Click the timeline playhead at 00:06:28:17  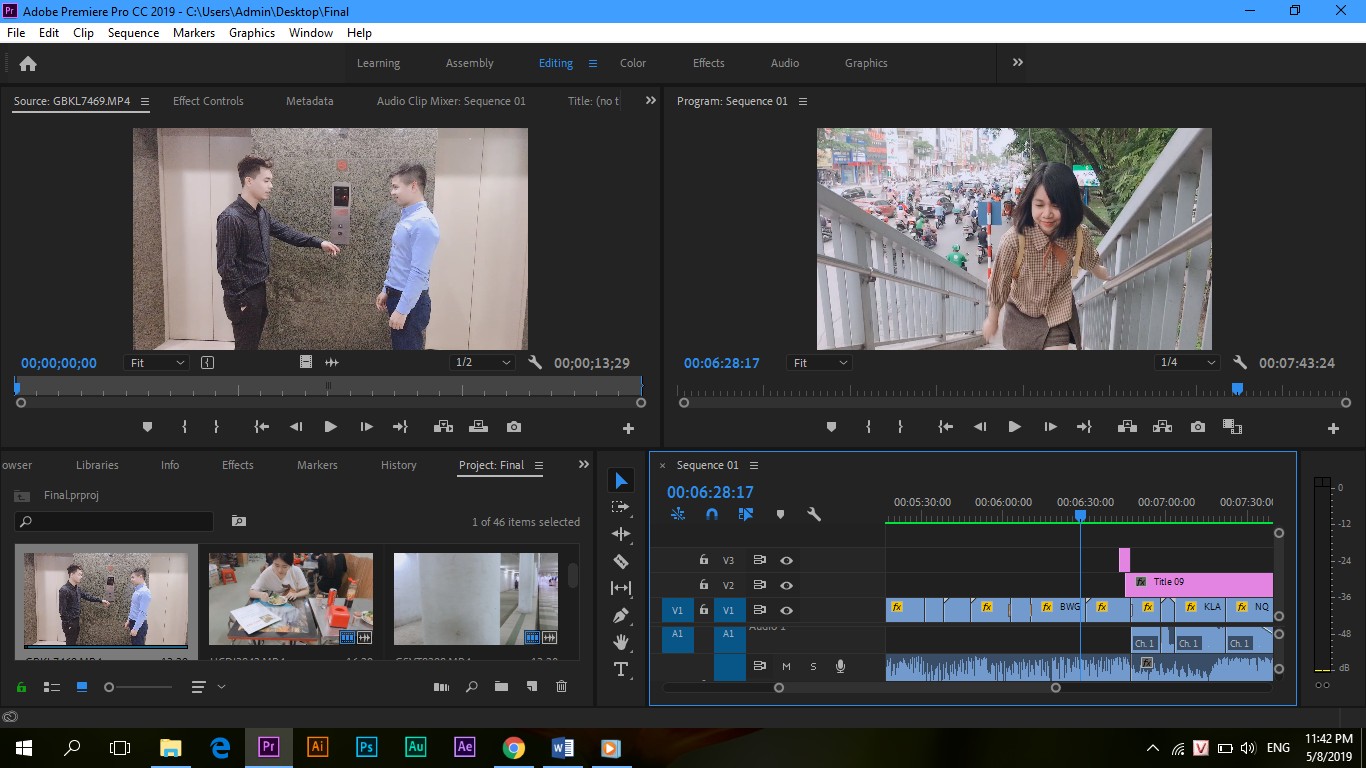coord(1080,515)
